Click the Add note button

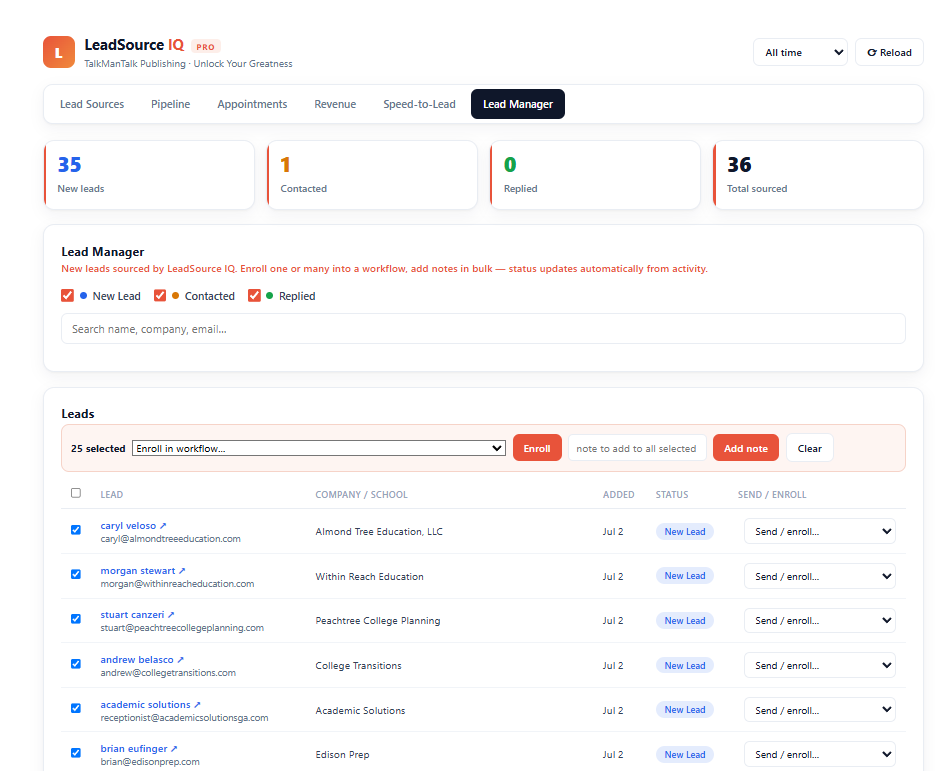pos(745,448)
